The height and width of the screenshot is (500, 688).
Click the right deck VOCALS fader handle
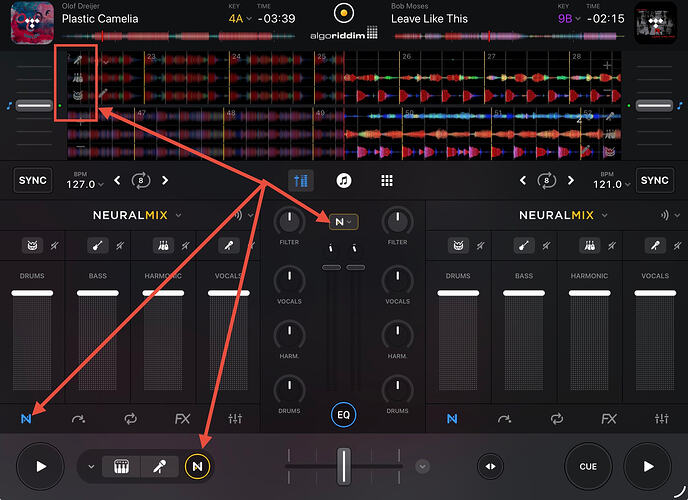click(x=655, y=293)
